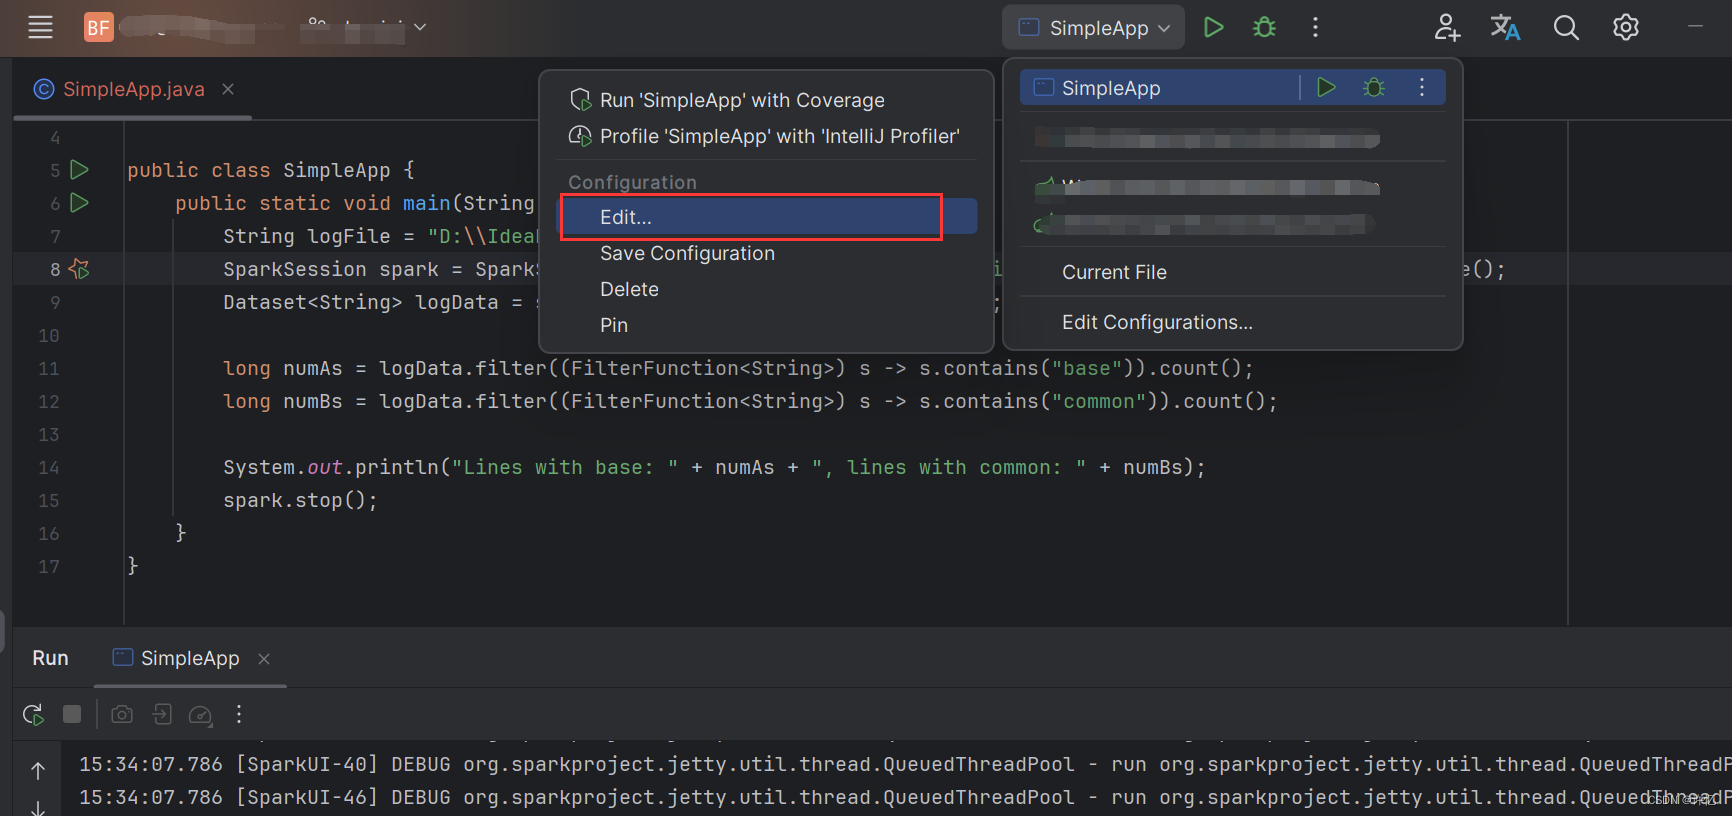Screen dimensions: 1732x816
Task: Click the gutter icon on line 8
Action: tap(80, 269)
